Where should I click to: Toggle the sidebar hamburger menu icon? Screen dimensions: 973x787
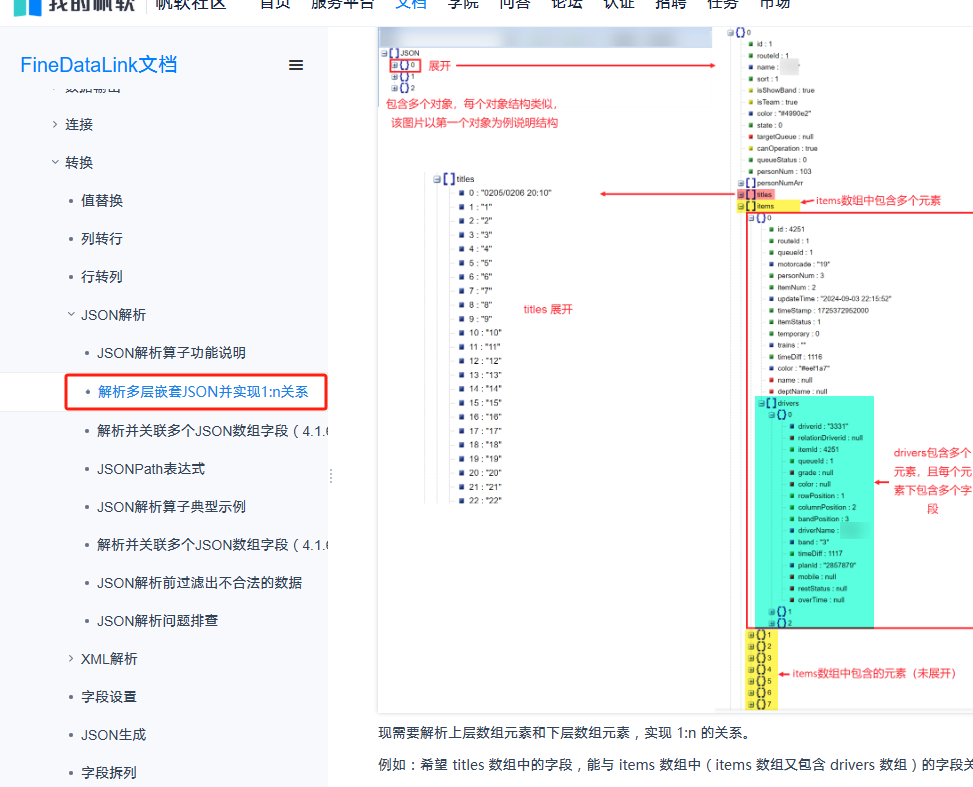pyautogui.click(x=296, y=65)
